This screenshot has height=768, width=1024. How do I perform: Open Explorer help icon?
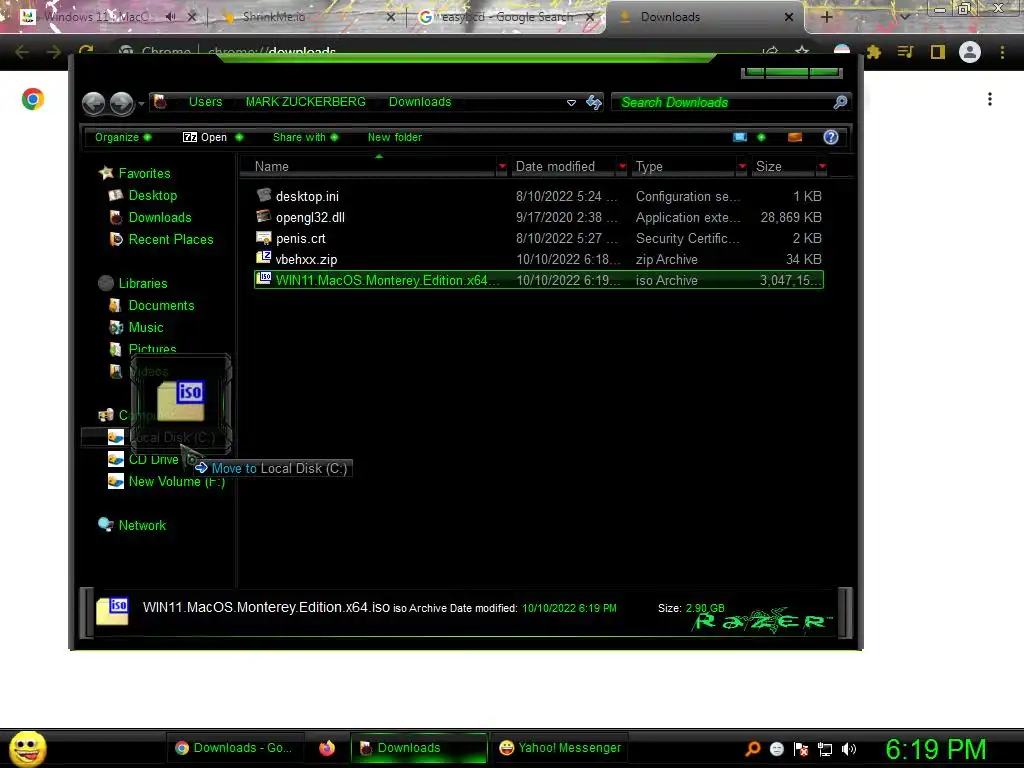tap(831, 137)
